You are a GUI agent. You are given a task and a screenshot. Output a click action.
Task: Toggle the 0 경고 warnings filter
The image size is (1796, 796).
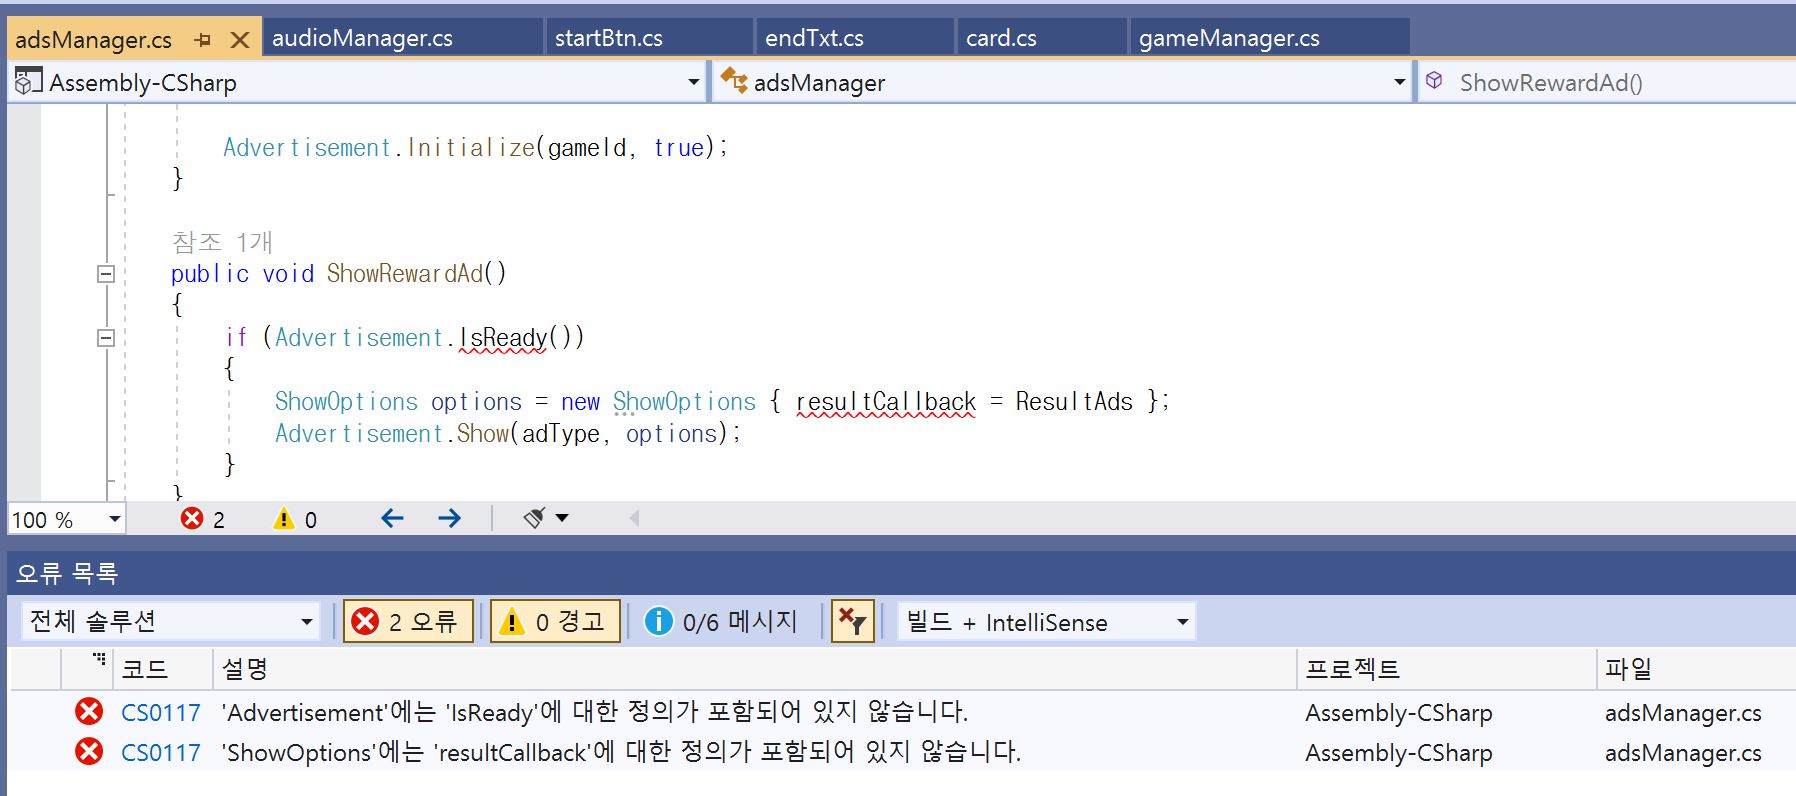[x=555, y=622]
